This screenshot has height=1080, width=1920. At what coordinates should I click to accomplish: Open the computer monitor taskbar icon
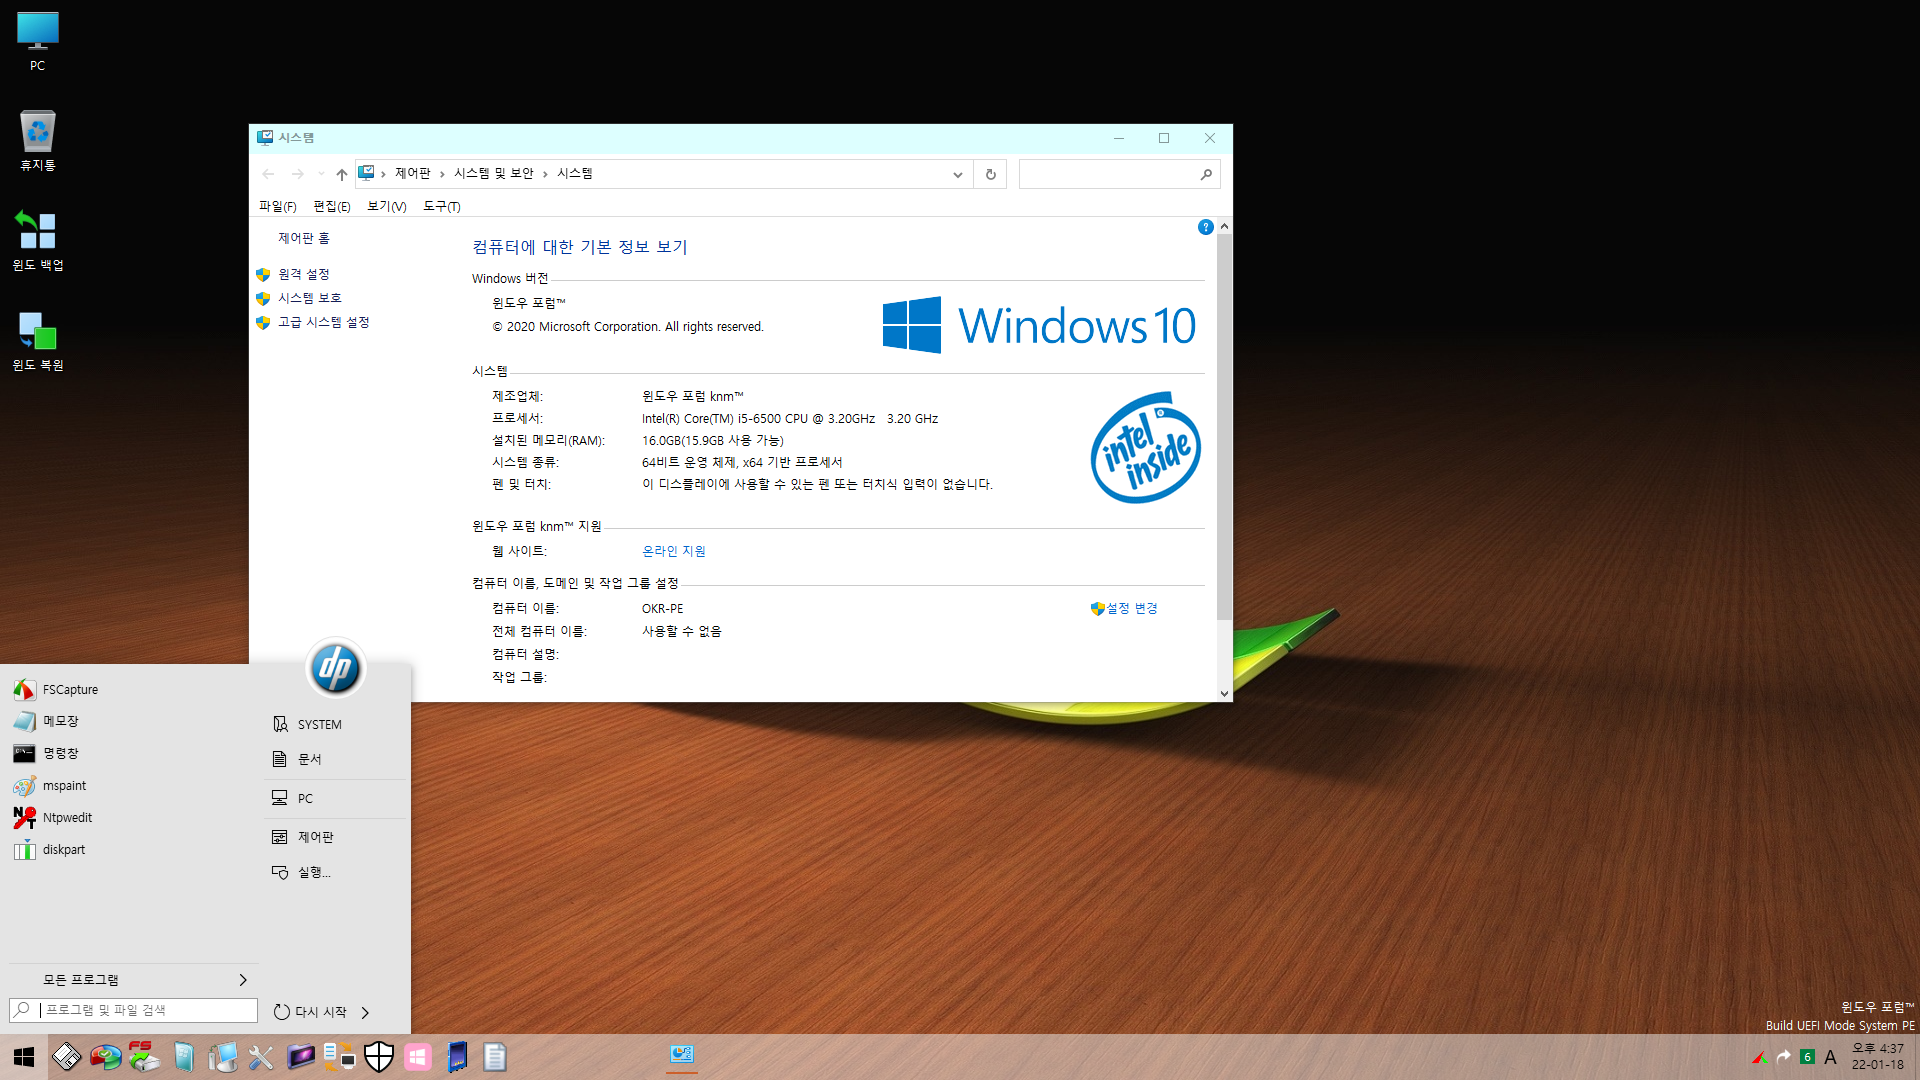222,1057
